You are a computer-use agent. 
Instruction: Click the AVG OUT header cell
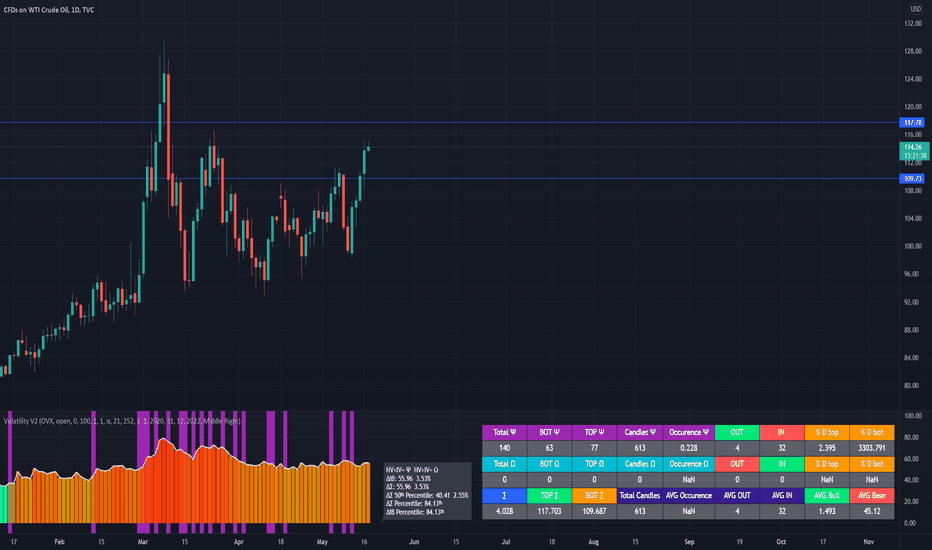point(737,495)
